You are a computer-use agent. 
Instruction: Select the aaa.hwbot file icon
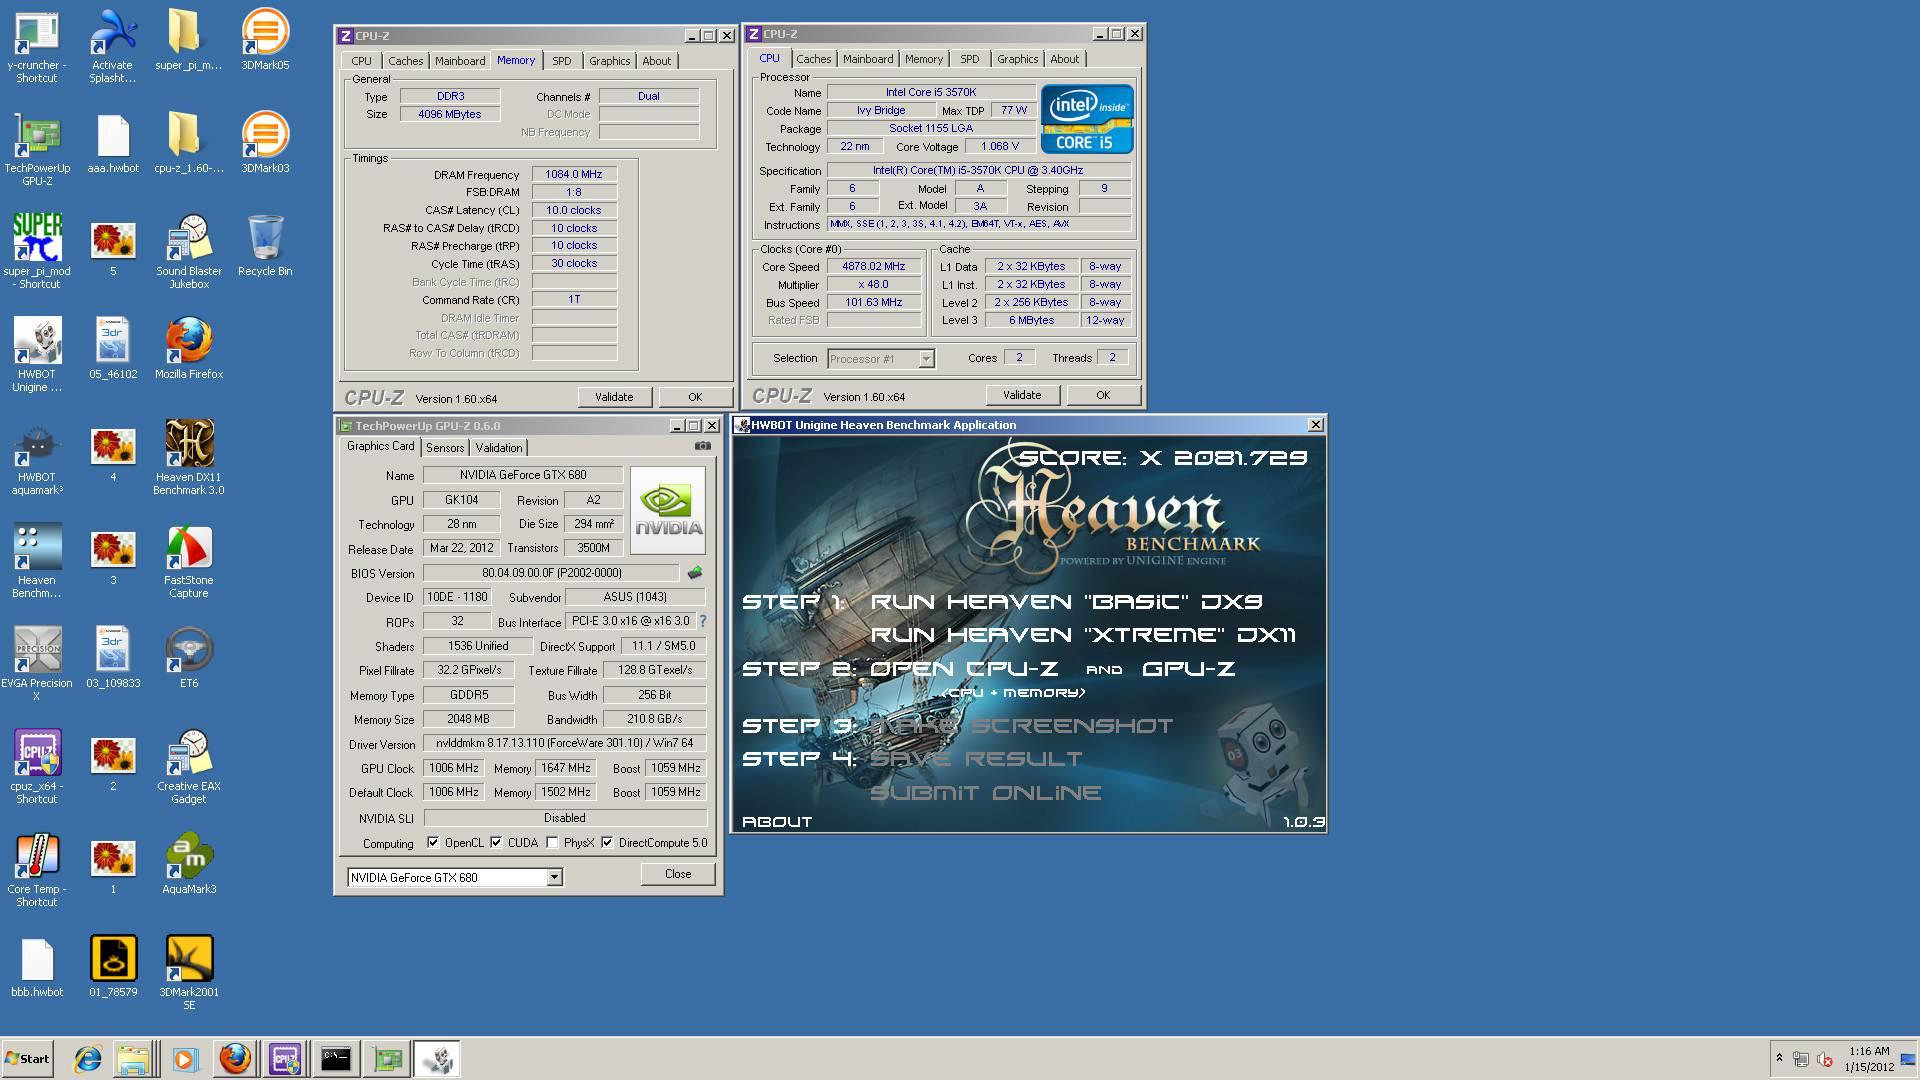tap(113, 136)
